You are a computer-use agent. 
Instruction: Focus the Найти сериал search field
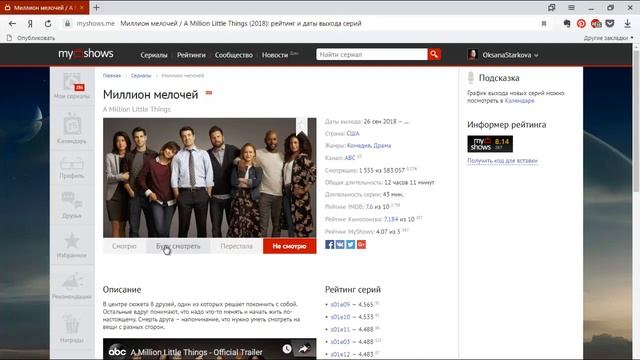[372, 54]
